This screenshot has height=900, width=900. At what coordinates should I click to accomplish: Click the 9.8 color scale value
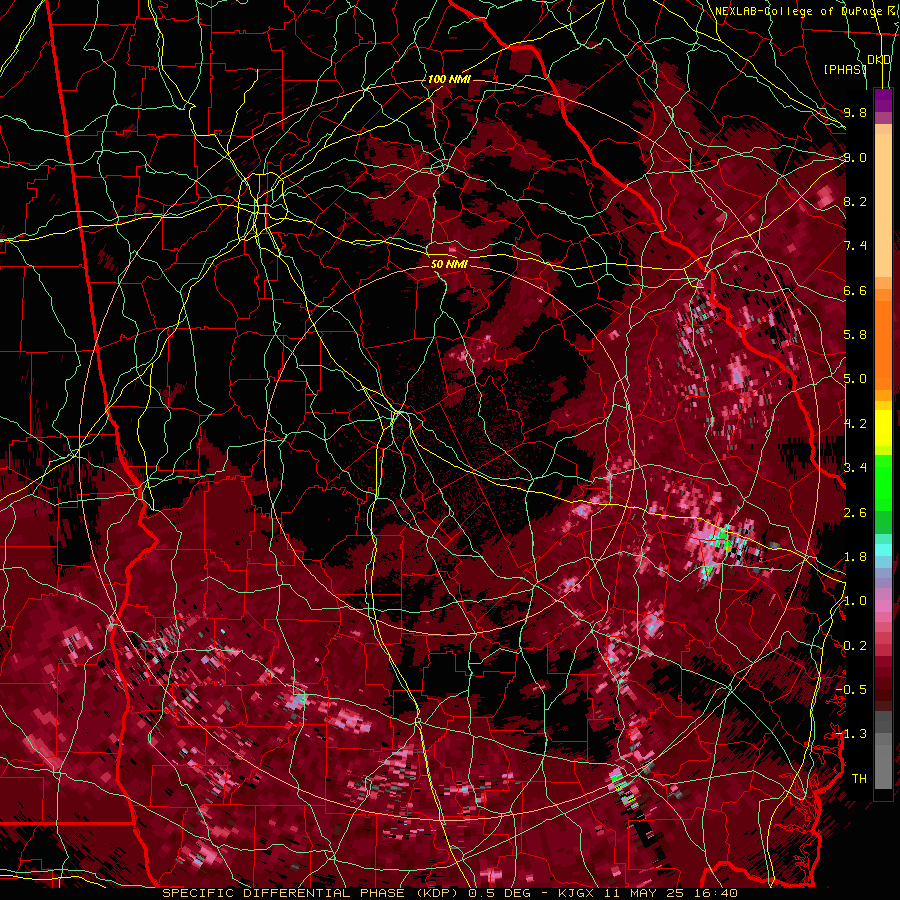tap(855, 112)
